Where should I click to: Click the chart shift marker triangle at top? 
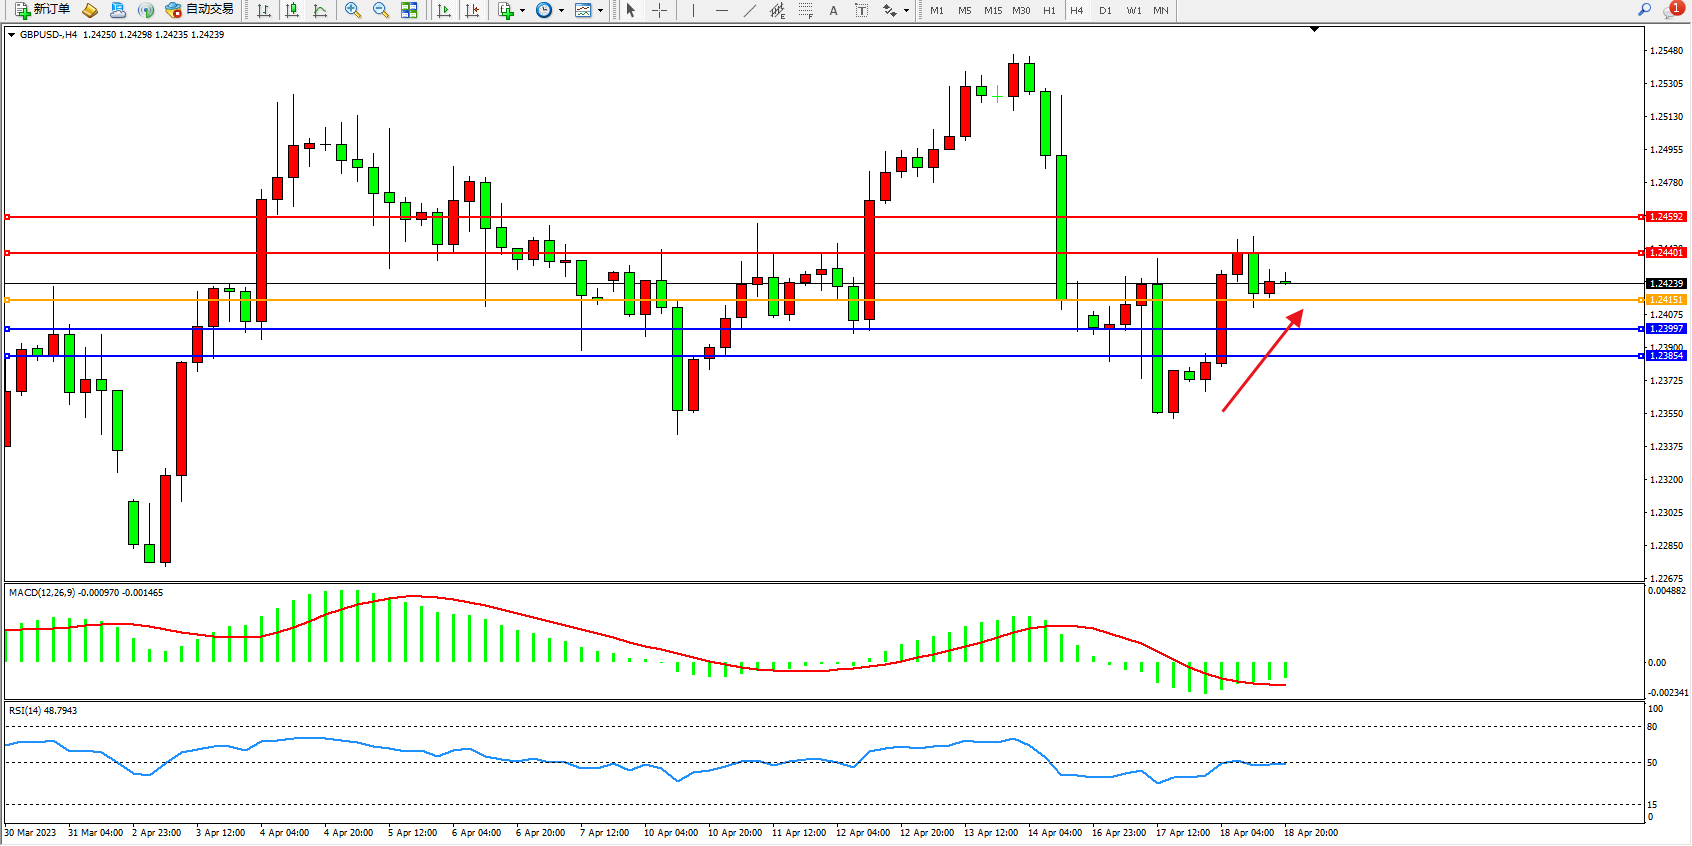(1314, 29)
